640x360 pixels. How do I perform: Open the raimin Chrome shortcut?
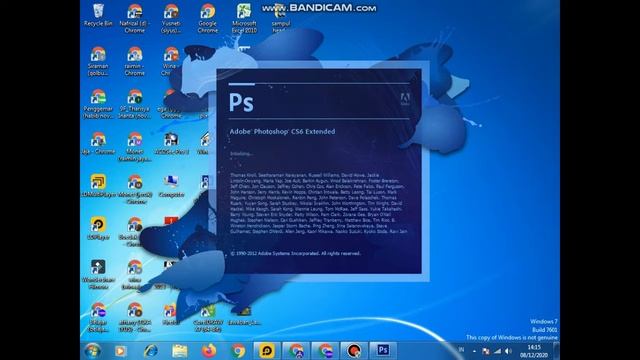134,61
